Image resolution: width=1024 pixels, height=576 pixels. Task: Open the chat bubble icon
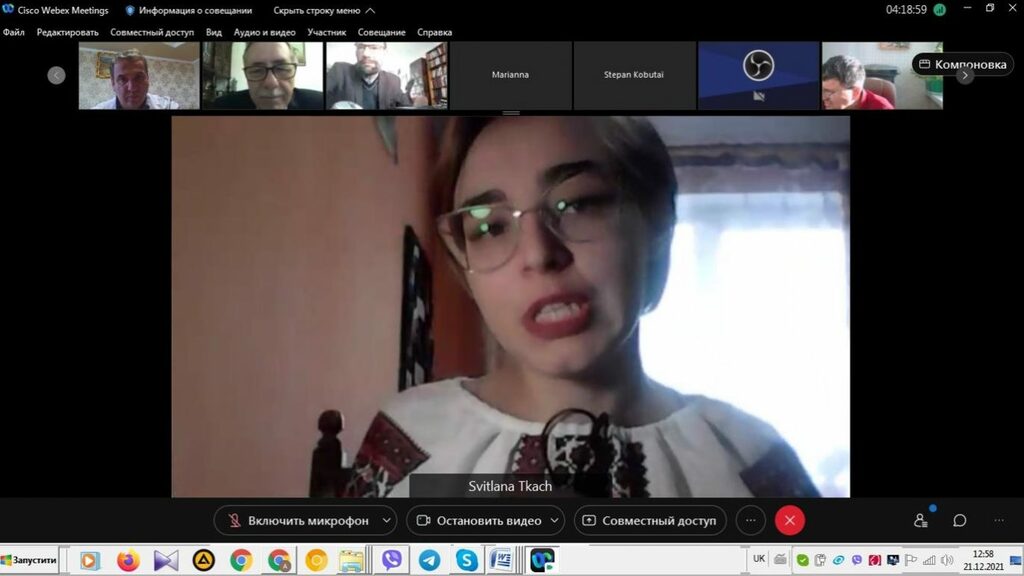pos(960,520)
